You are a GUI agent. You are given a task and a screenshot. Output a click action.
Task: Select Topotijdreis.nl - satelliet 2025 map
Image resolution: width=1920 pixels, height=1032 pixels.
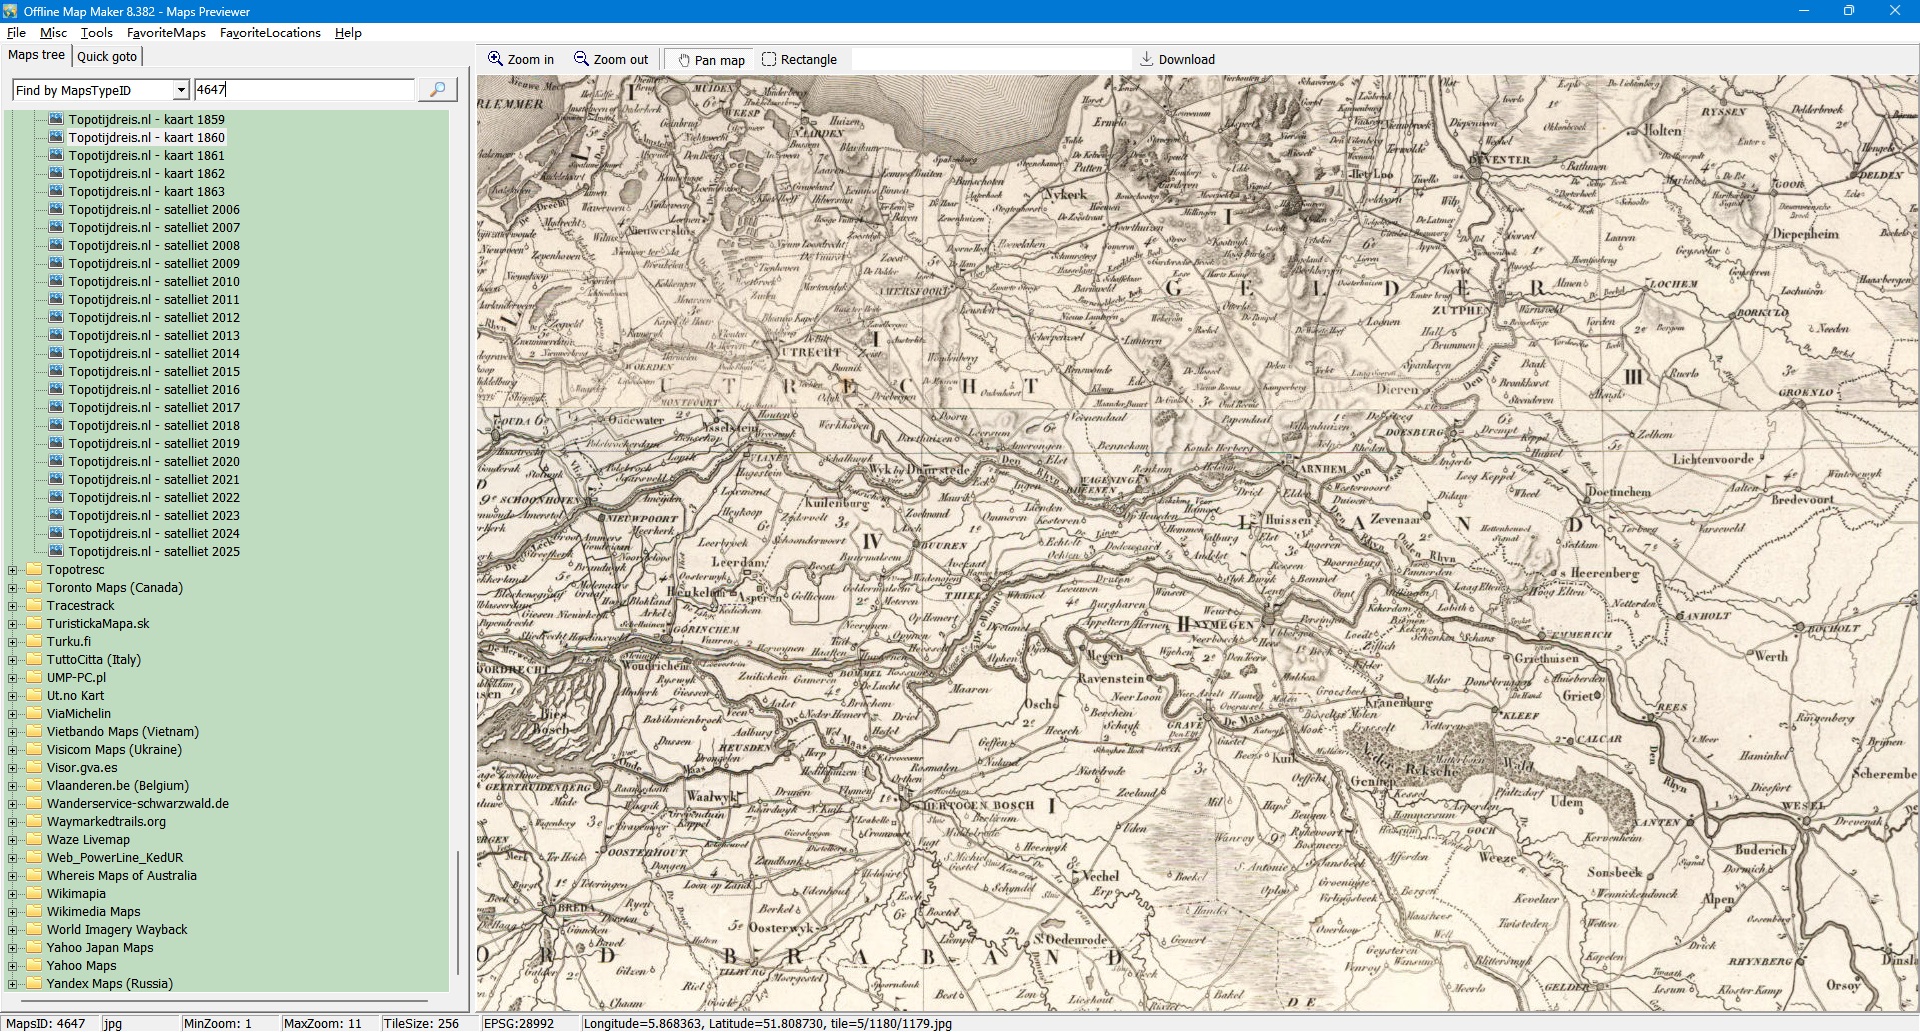pos(154,551)
